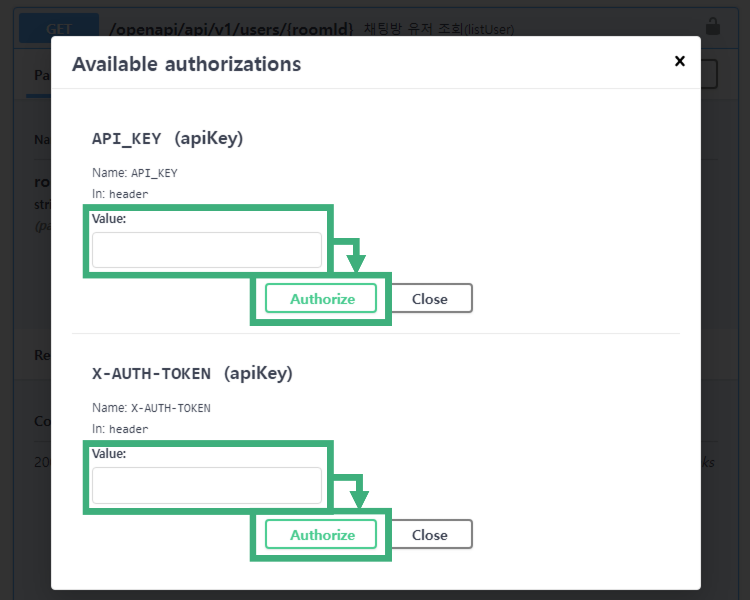Click the Name: API_KEY text

click(x=134, y=173)
